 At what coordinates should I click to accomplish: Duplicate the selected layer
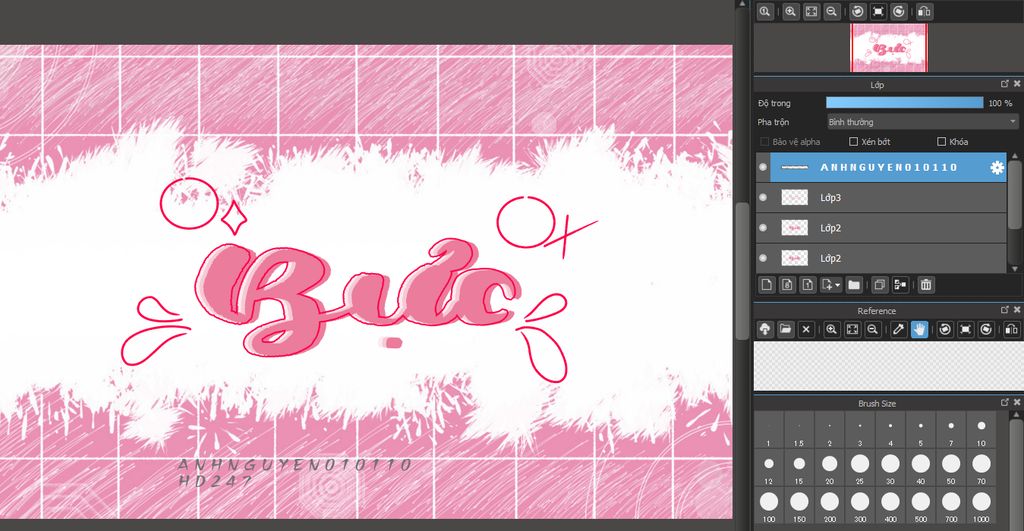click(x=880, y=285)
